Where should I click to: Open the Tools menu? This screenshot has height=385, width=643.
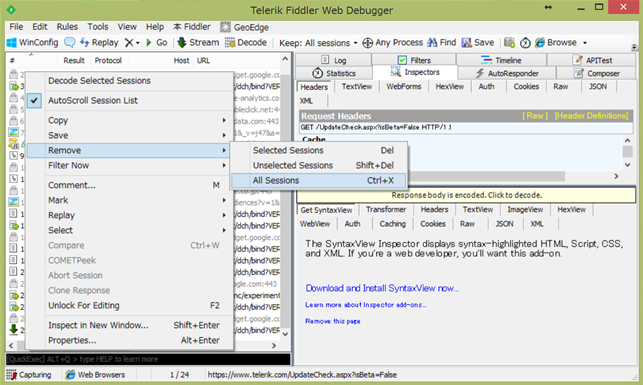pos(98,27)
